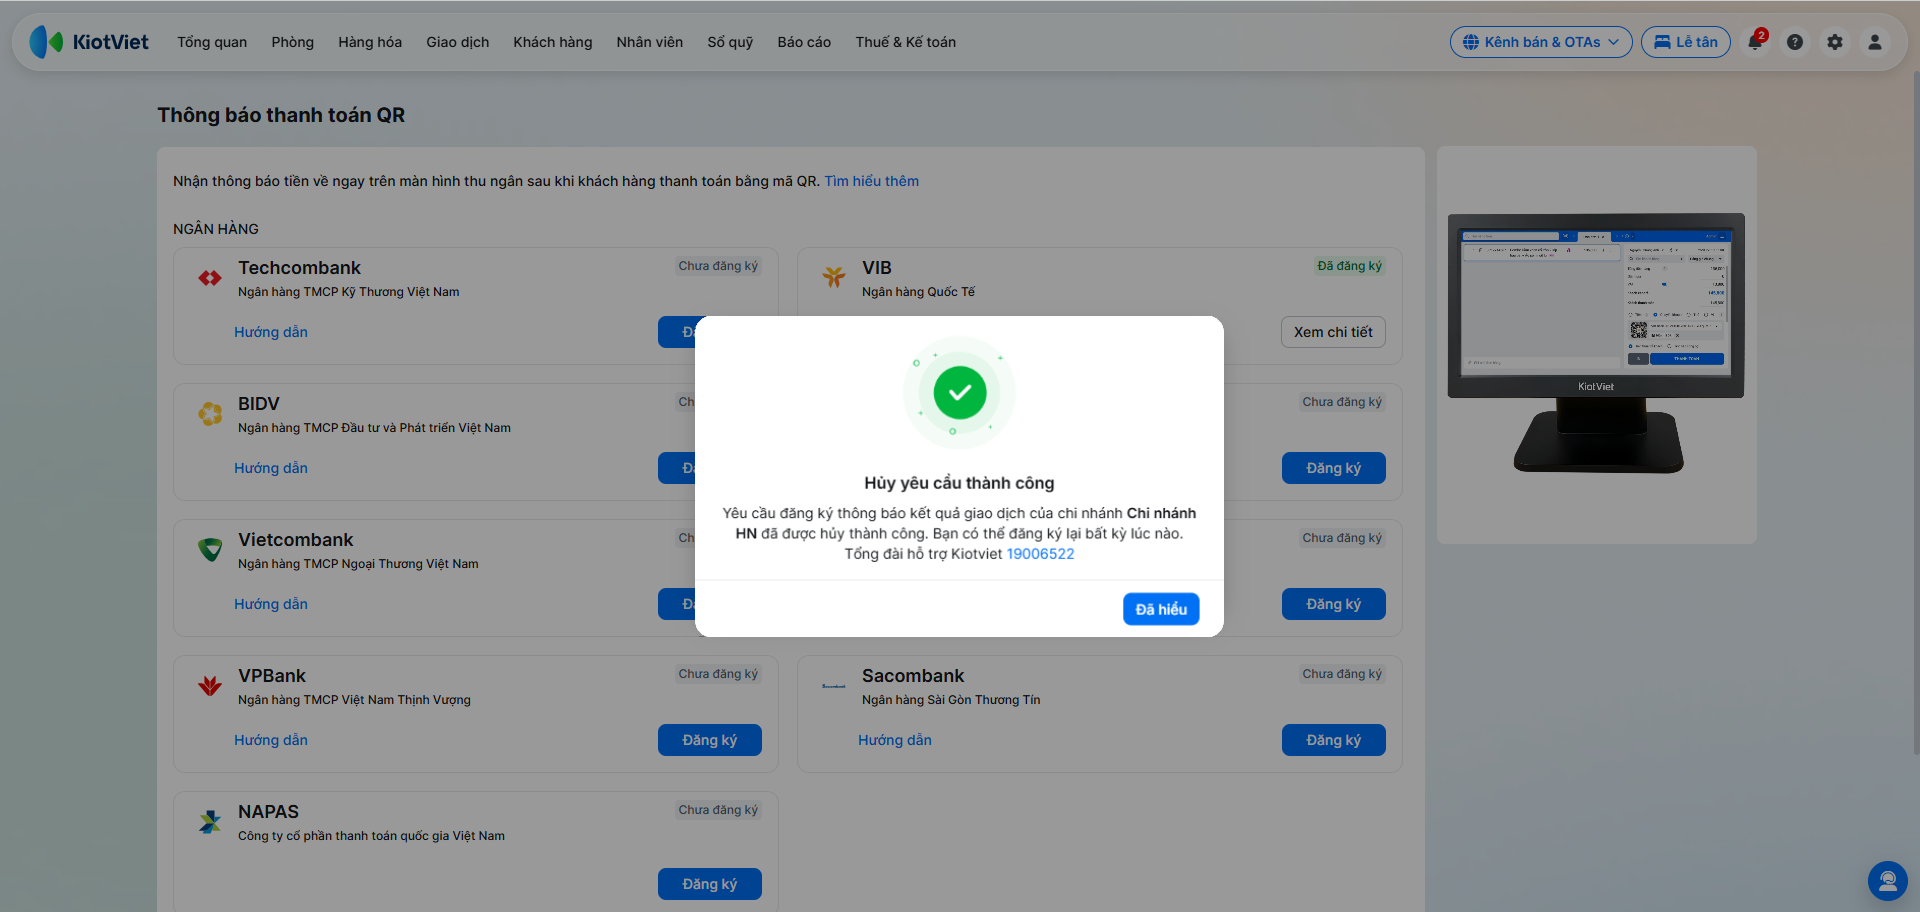Click Chưa đăng ký status on NAPAS
The width and height of the screenshot is (1920, 912).
pyautogui.click(x=718, y=810)
